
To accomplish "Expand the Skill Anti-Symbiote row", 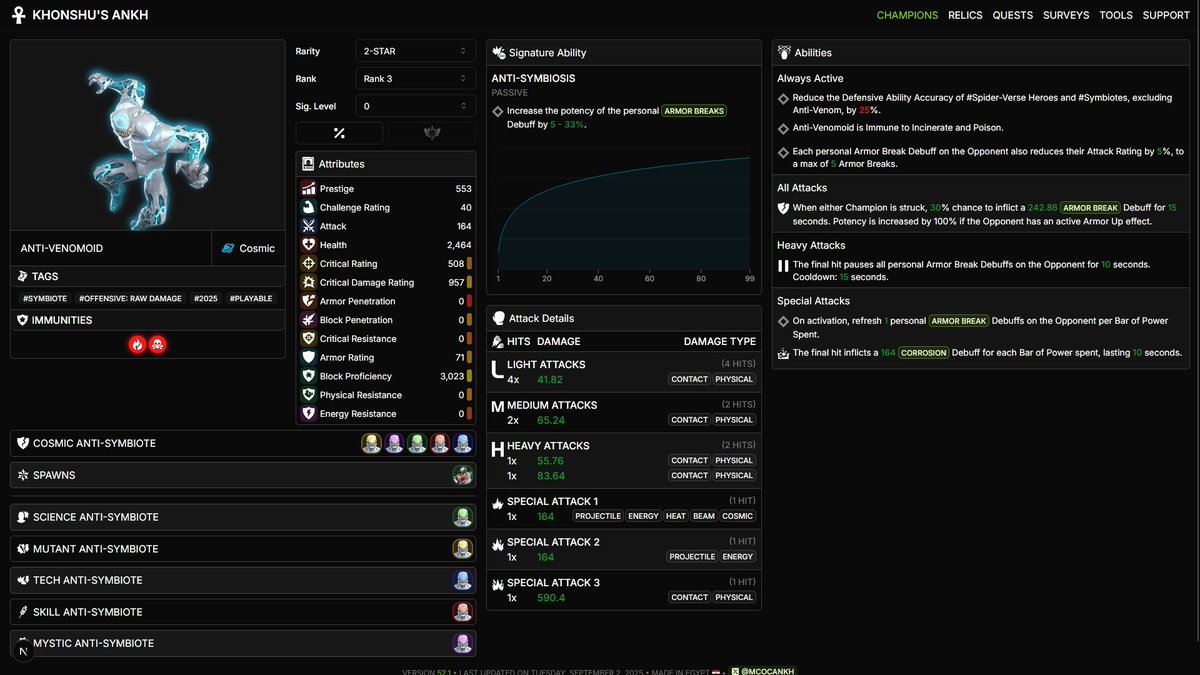I will pyautogui.click(x=243, y=611).
